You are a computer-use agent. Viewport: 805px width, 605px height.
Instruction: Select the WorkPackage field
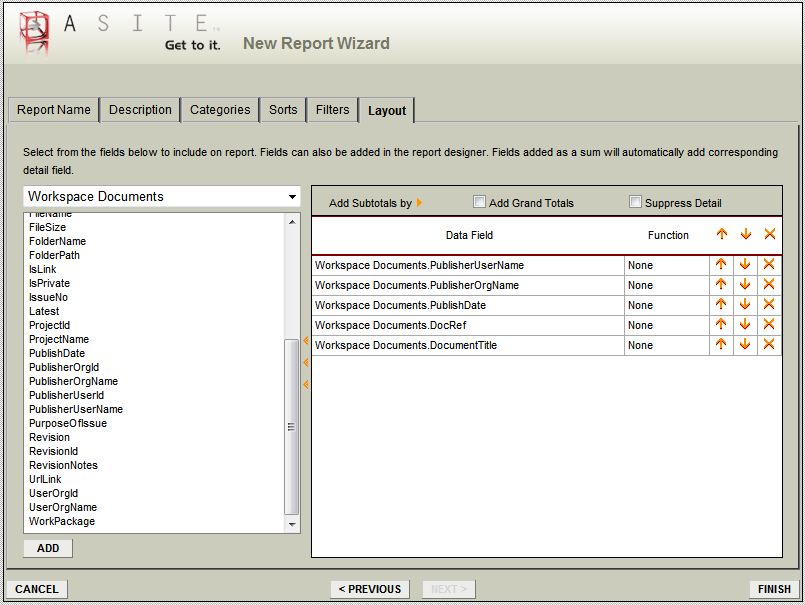(62, 521)
